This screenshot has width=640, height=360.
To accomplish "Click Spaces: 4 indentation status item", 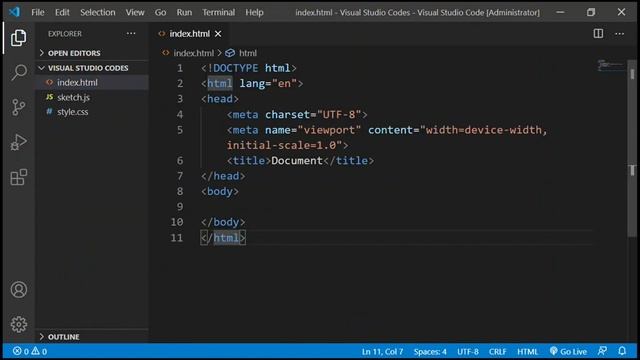I will point(430,351).
